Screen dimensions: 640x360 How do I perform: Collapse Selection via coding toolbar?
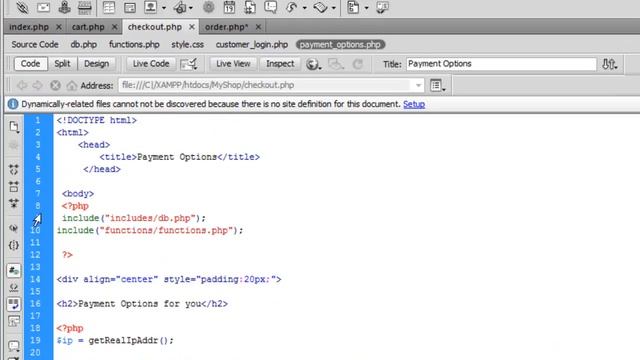[x=14, y=187]
